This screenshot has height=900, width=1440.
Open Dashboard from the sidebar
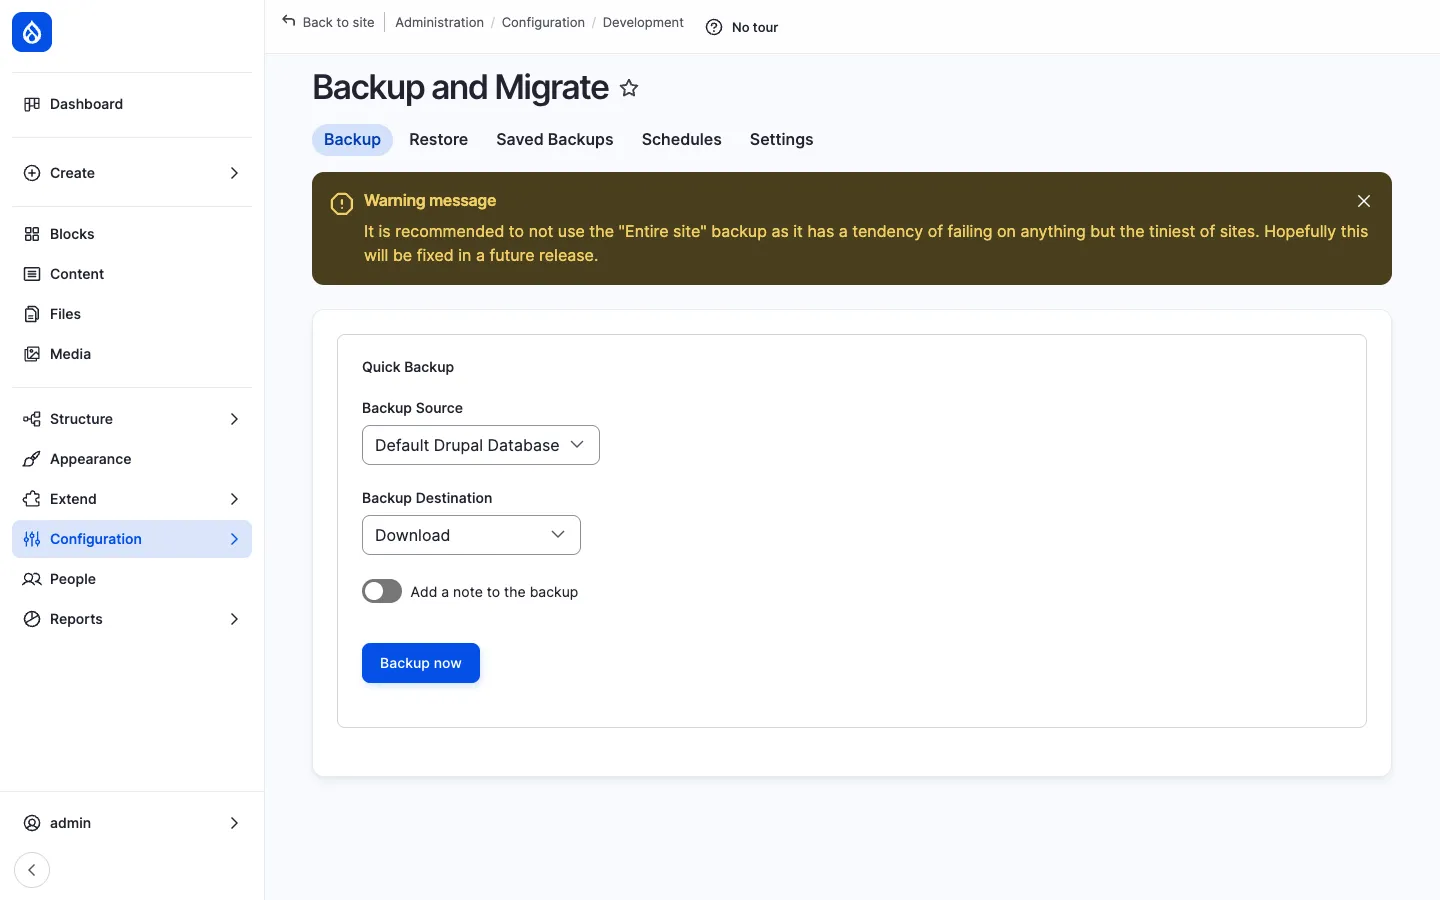pyautogui.click(x=132, y=104)
